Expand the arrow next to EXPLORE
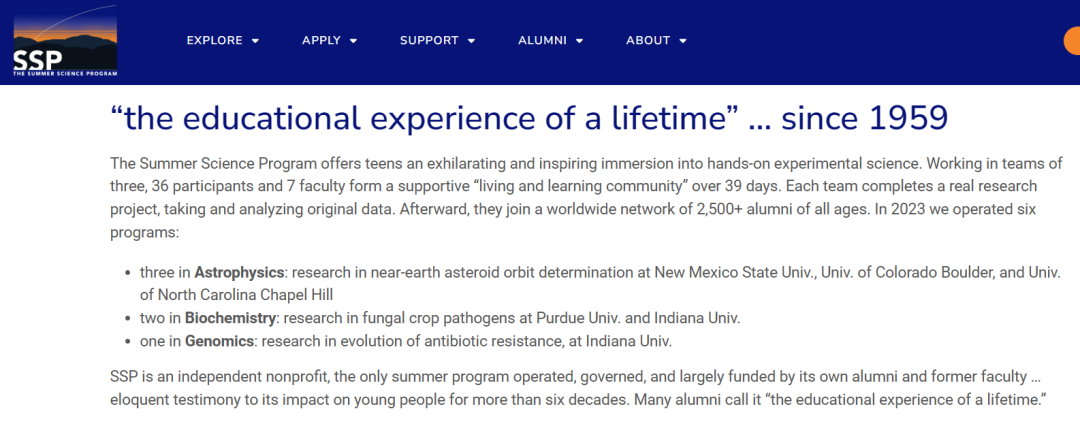 click(256, 41)
